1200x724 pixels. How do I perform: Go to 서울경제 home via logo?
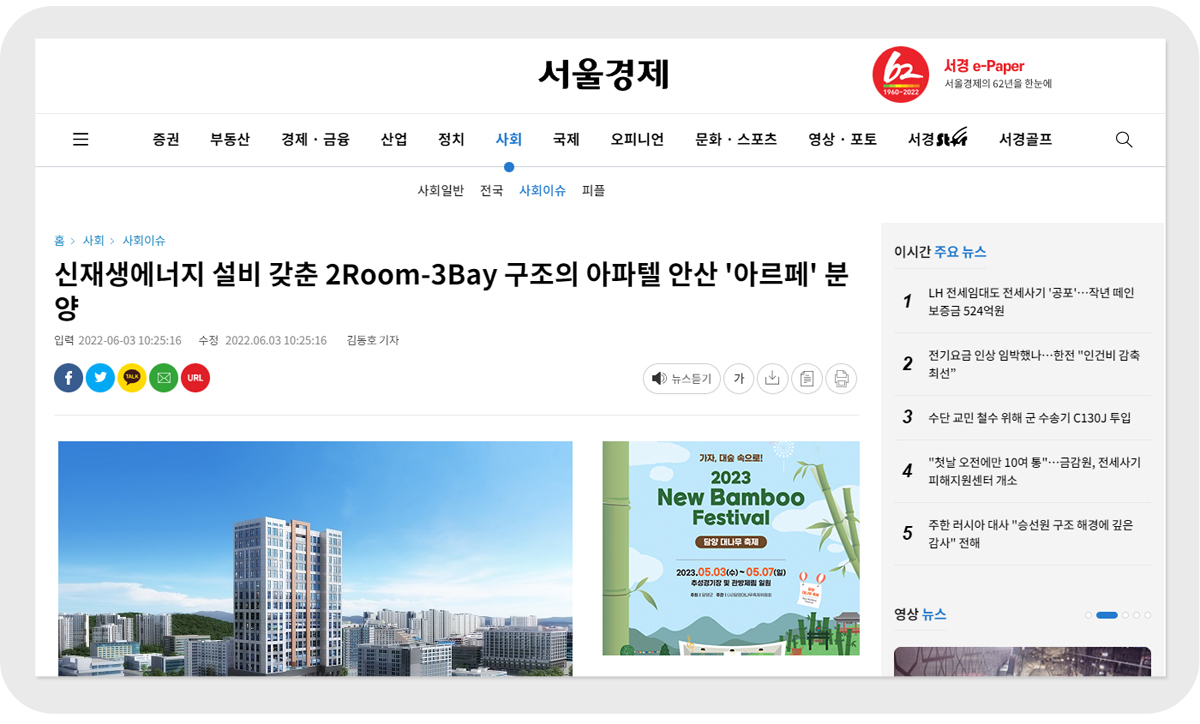(x=604, y=75)
